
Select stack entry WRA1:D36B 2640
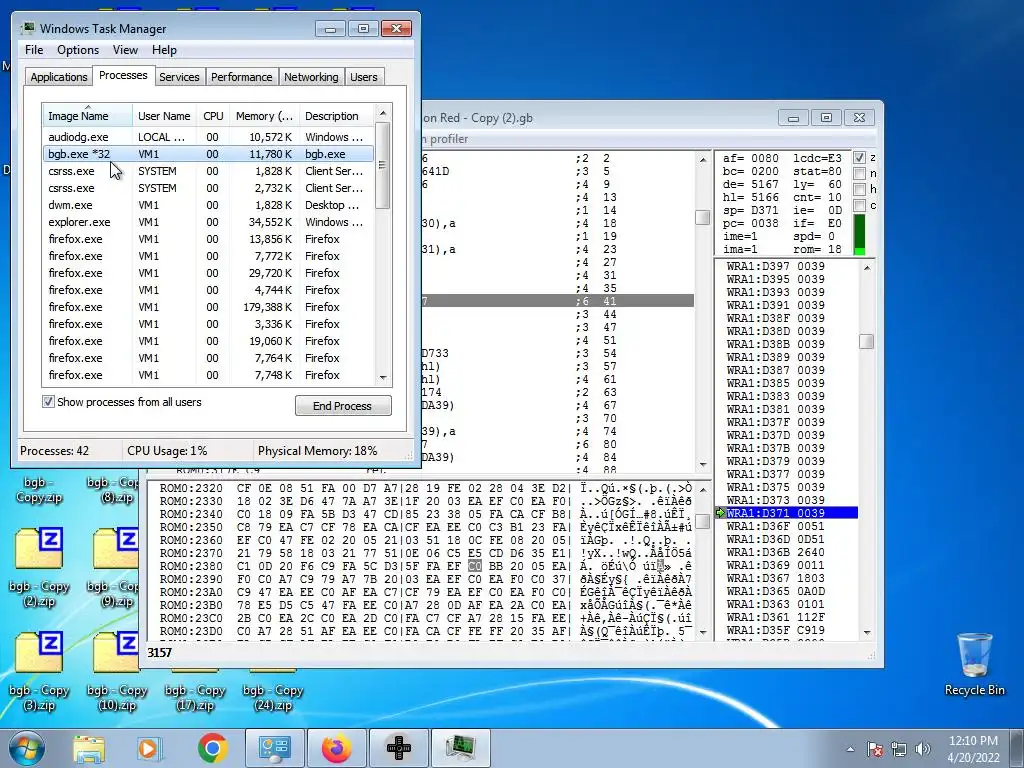(x=775, y=552)
